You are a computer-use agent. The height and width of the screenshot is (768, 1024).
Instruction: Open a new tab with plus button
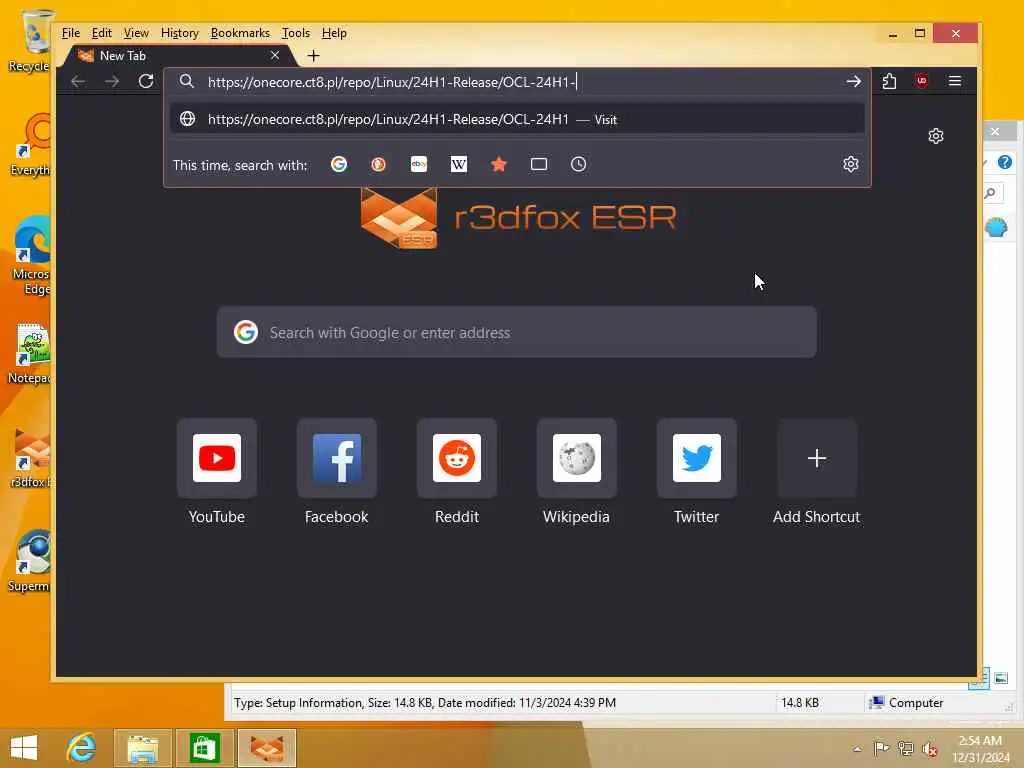click(313, 56)
